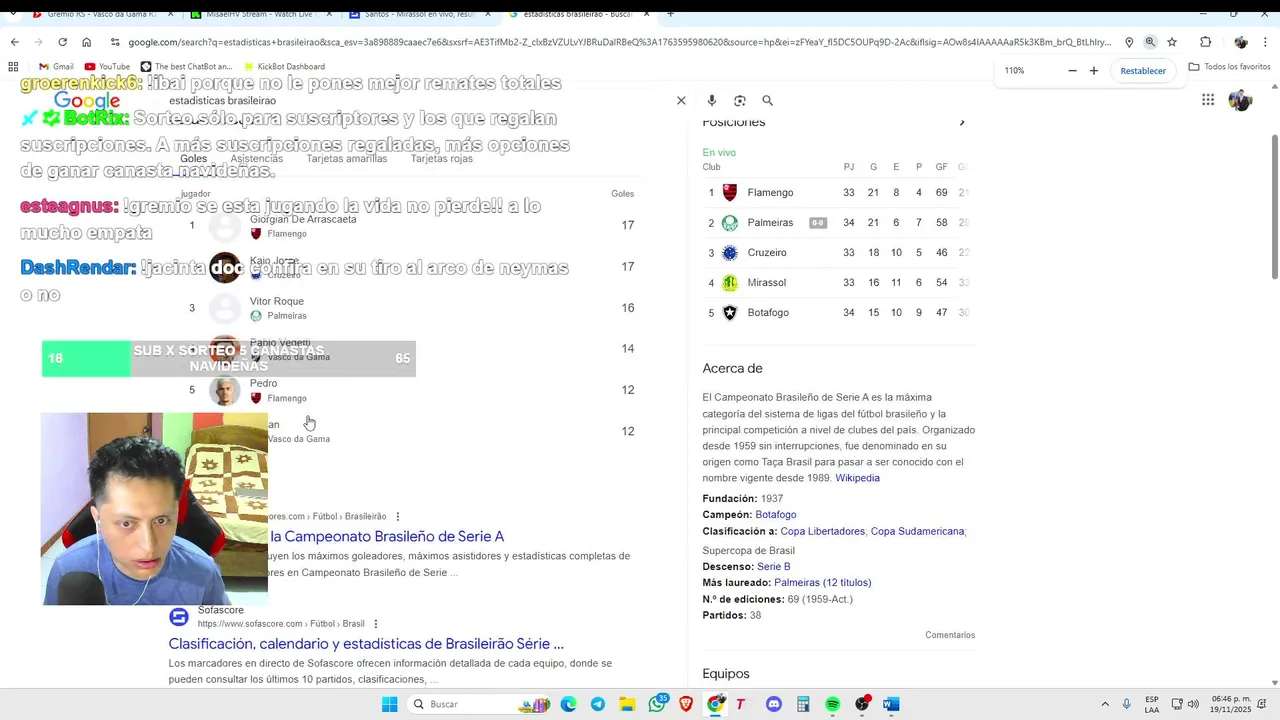Decrease zoom with the minus button
Viewport: 1280px width, 720px height.
[1072, 71]
